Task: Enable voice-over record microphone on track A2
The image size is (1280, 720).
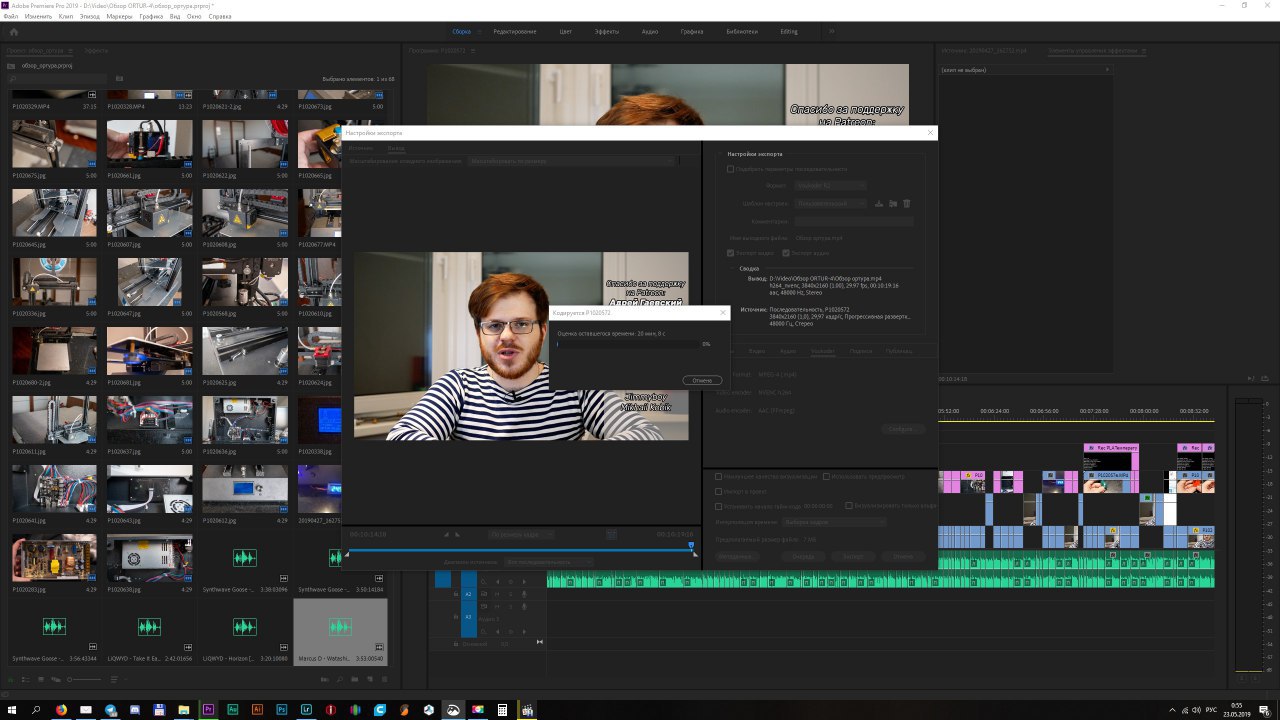Action: 523,594
